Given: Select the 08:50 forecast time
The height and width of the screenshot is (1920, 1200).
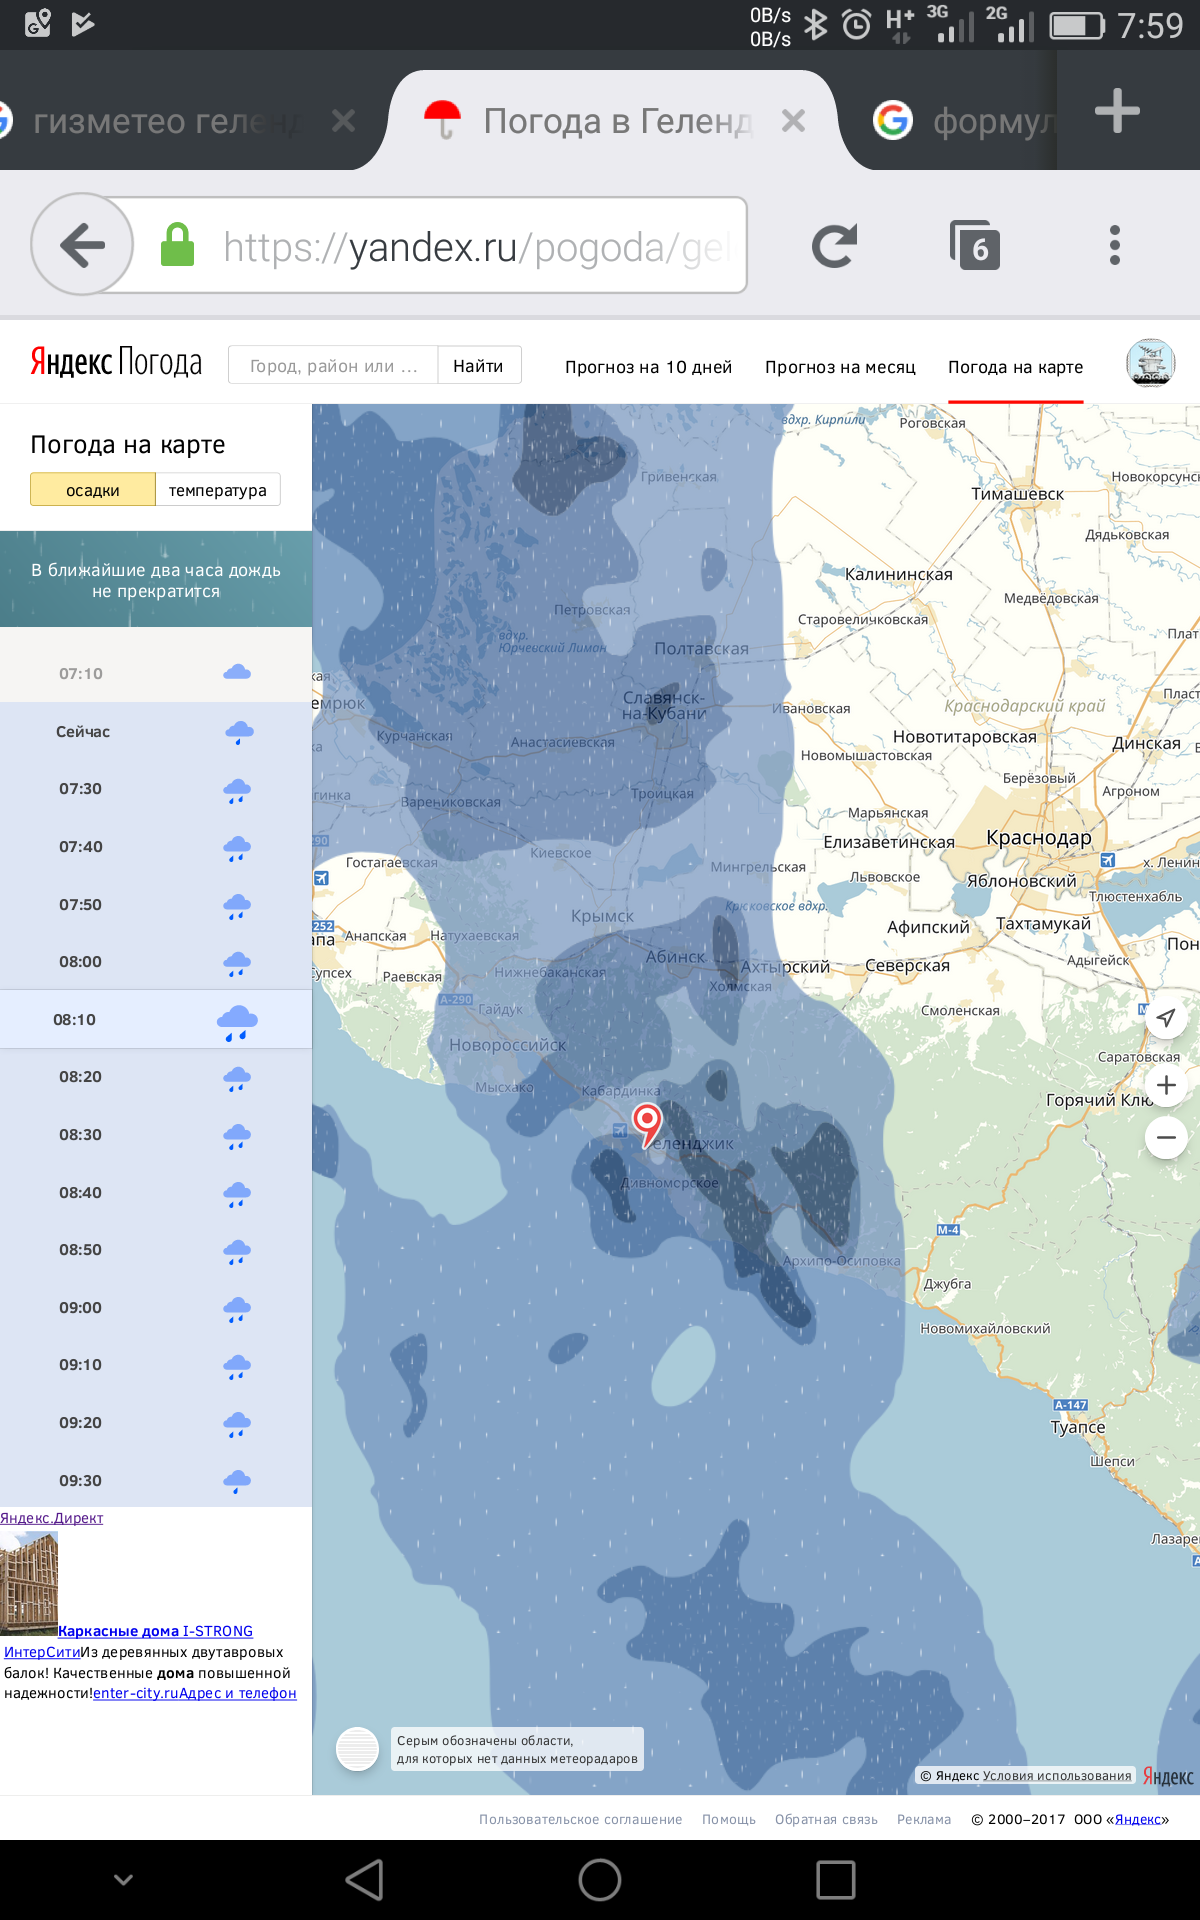Looking at the screenshot, I should coord(156,1250).
